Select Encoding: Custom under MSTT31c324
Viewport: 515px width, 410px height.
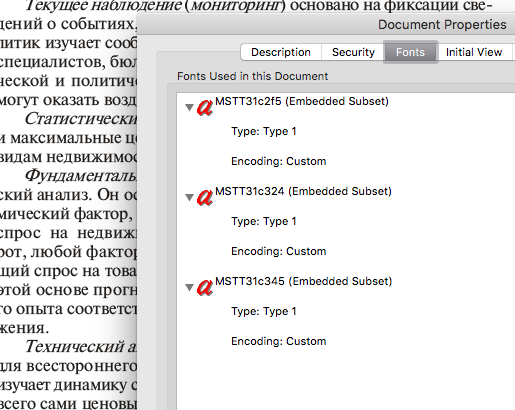pyautogui.click(x=279, y=251)
